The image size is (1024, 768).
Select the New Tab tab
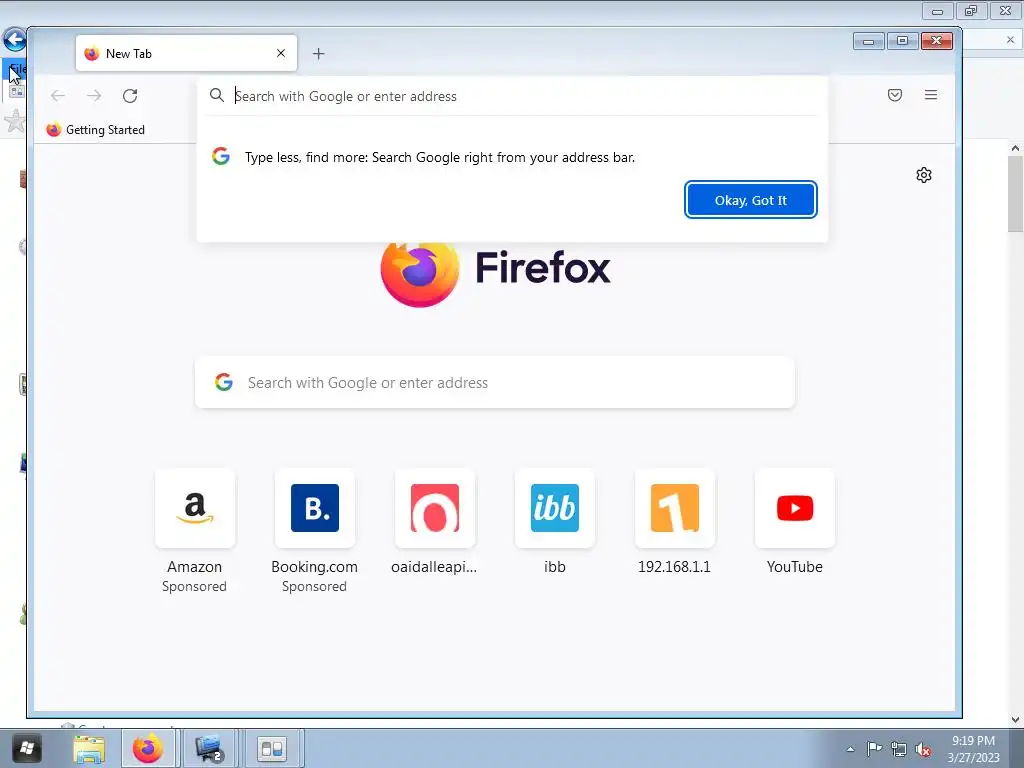coord(186,54)
